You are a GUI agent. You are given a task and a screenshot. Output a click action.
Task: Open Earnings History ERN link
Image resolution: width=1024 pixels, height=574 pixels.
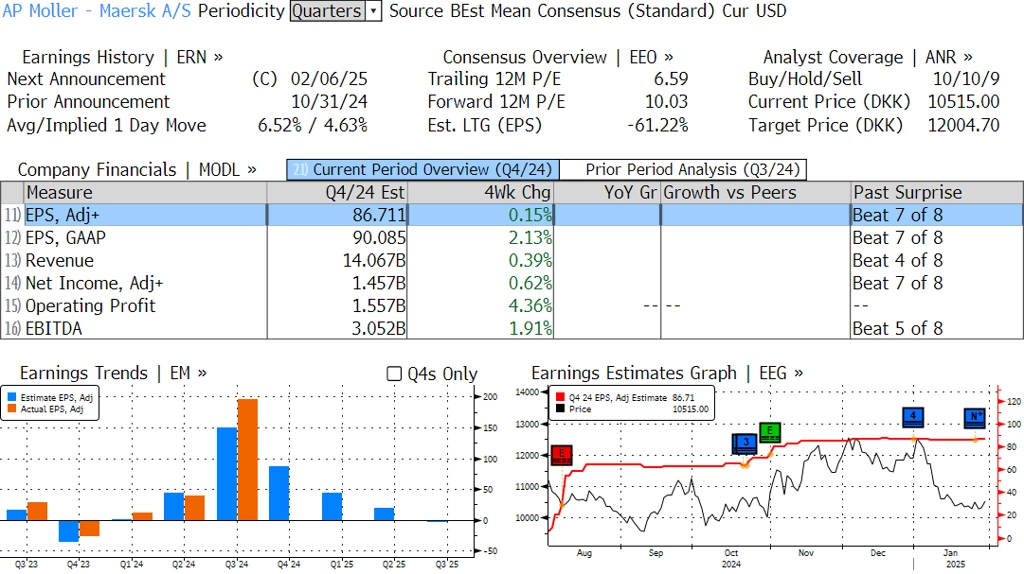[122, 57]
